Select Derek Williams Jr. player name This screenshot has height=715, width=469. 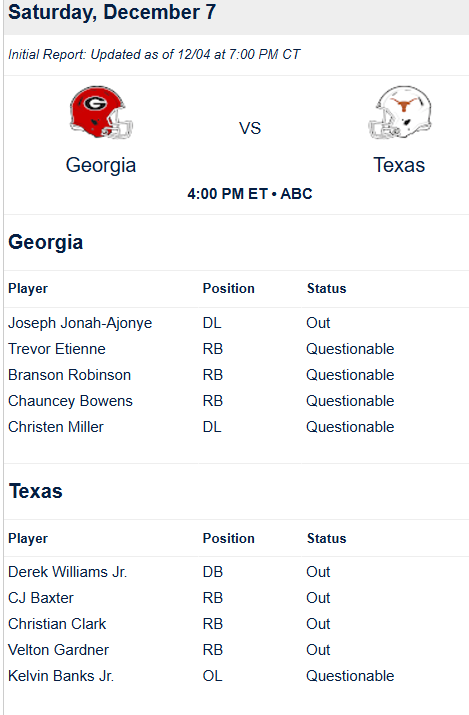(67, 572)
